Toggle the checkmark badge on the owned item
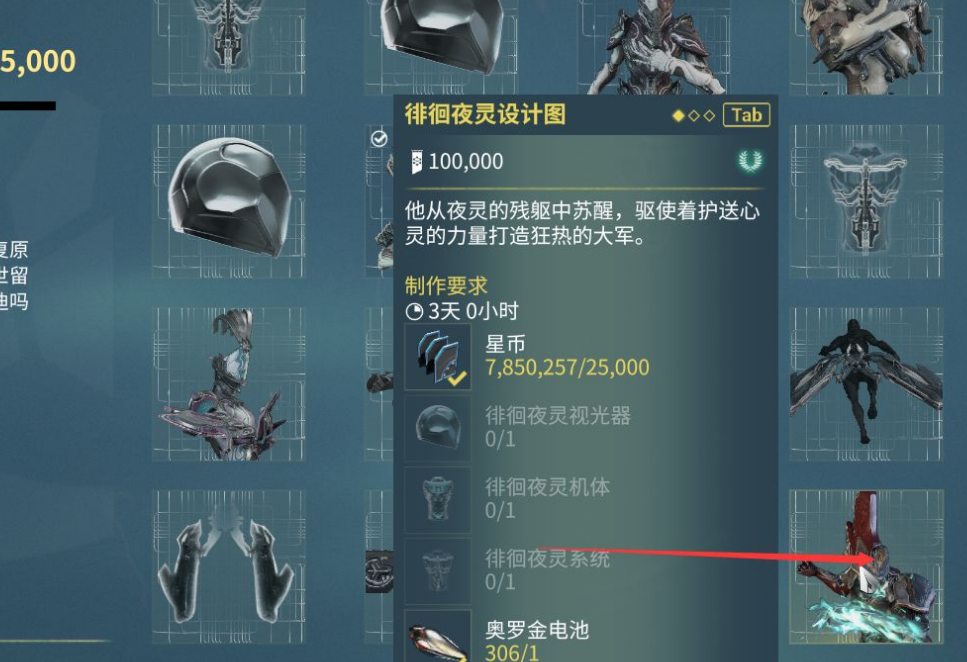This screenshot has height=662, width=967. click(379, 138)
